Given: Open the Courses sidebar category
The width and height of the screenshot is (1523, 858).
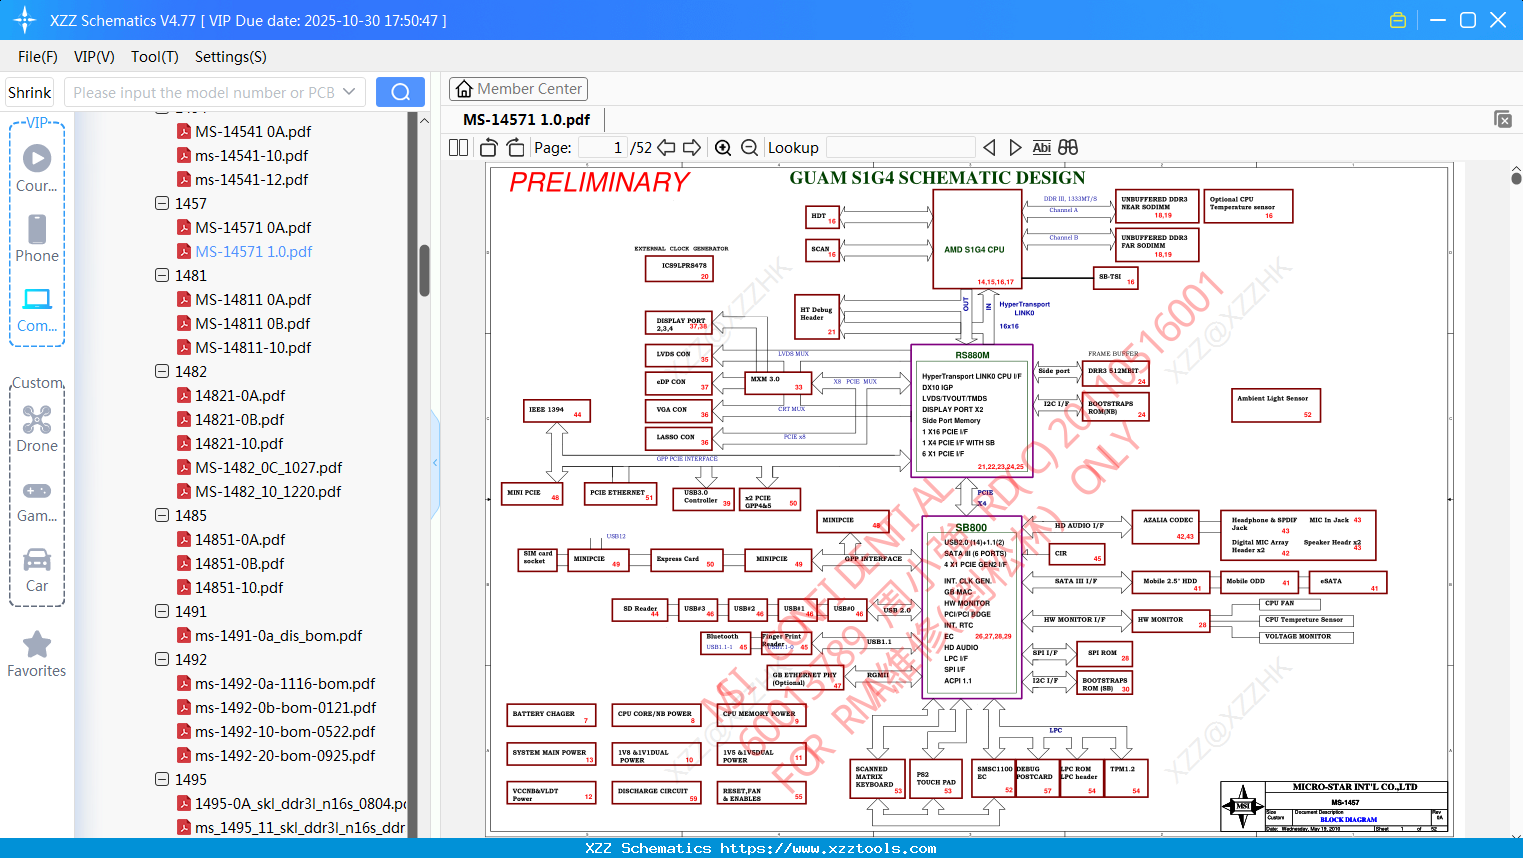Looking at the screenshot, I should tap(37, 168).
